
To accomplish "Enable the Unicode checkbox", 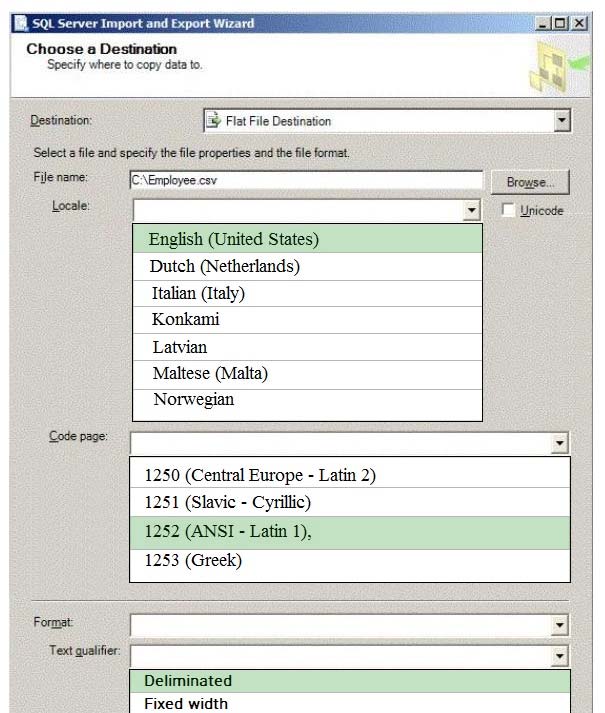I will [x=508, y=210].
